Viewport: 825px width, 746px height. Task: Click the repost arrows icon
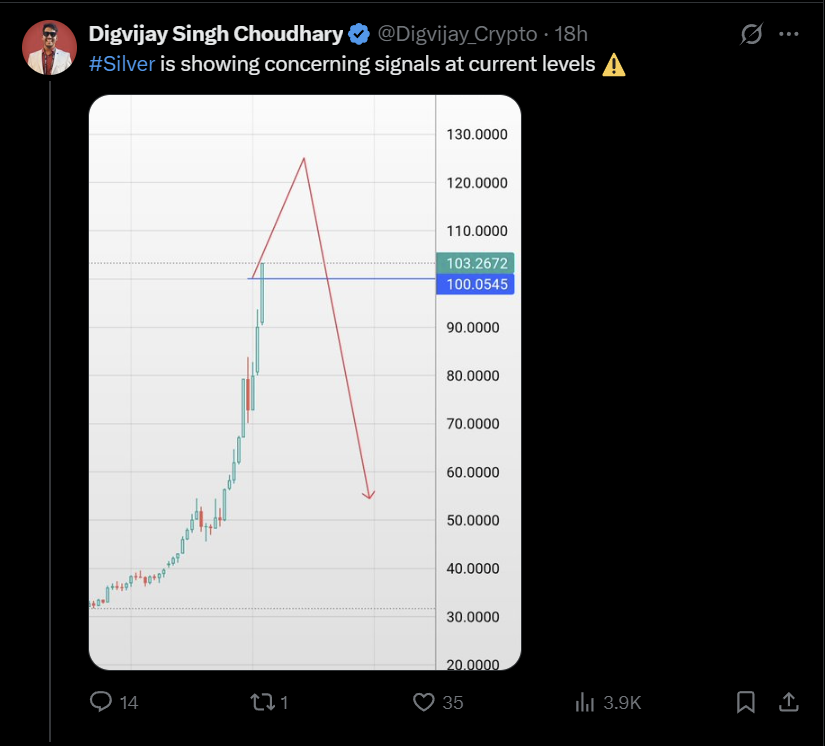[x=262, y=702]
